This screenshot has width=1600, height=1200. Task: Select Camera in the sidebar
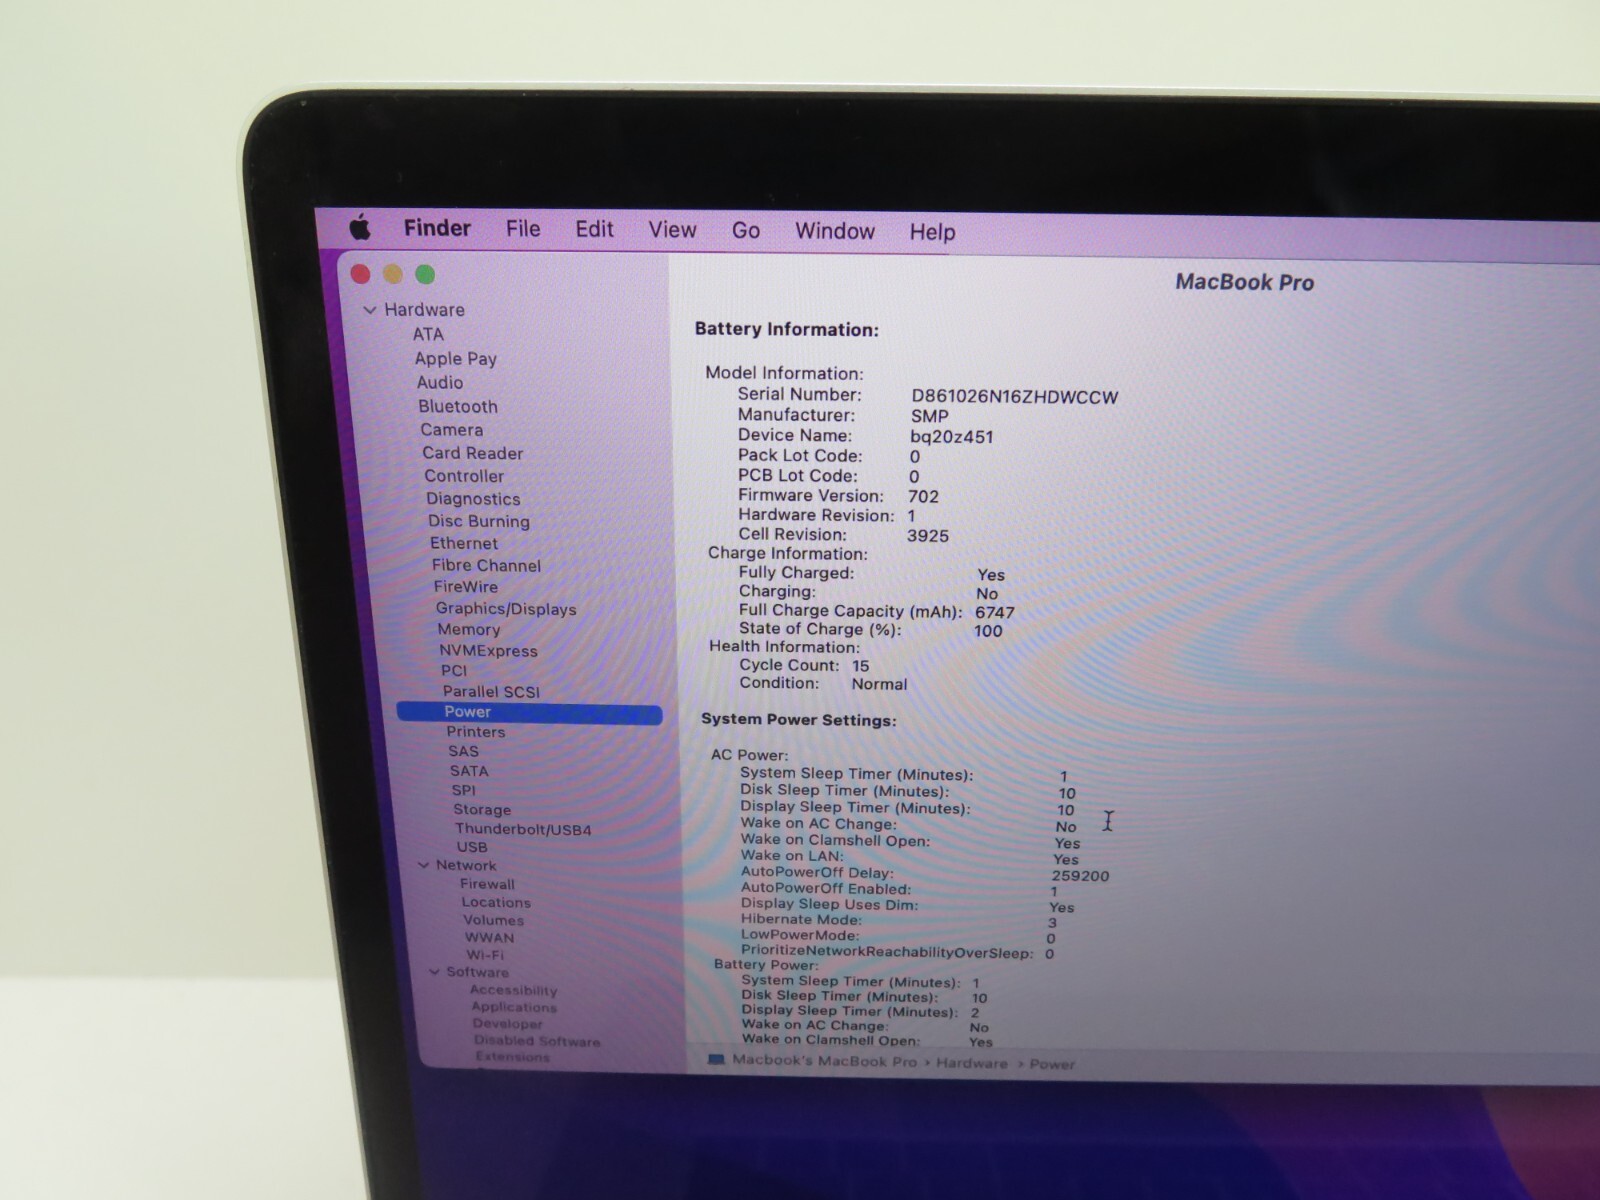tap(452, 429)
